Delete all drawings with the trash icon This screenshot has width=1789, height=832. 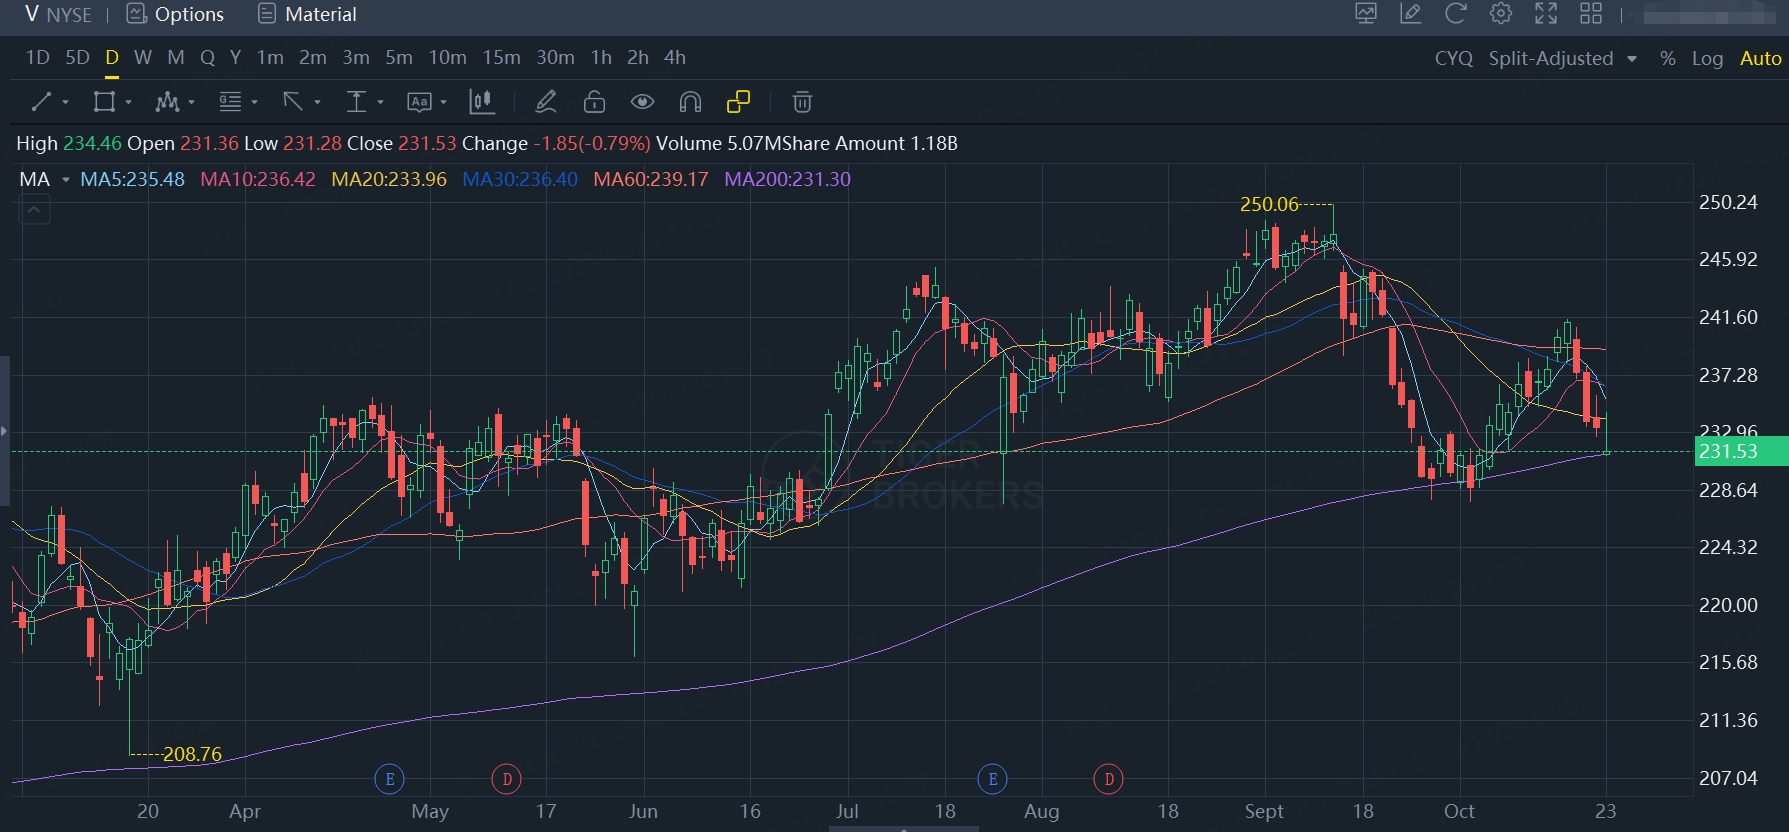[802, 102]
